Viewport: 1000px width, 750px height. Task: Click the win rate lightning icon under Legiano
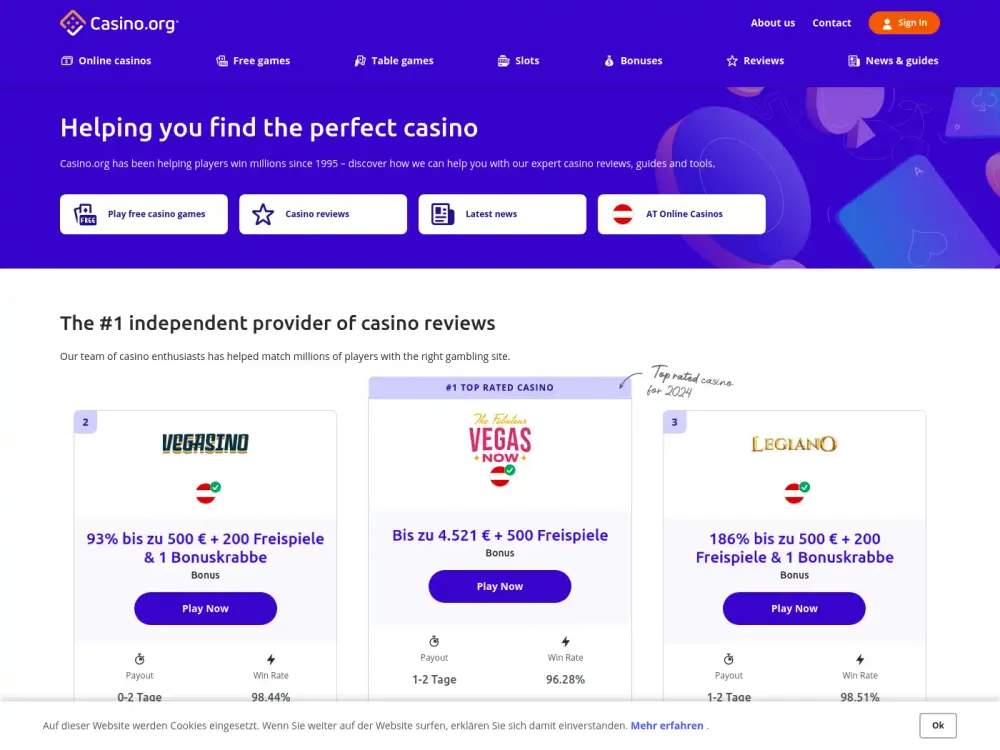tap(860, 658)
